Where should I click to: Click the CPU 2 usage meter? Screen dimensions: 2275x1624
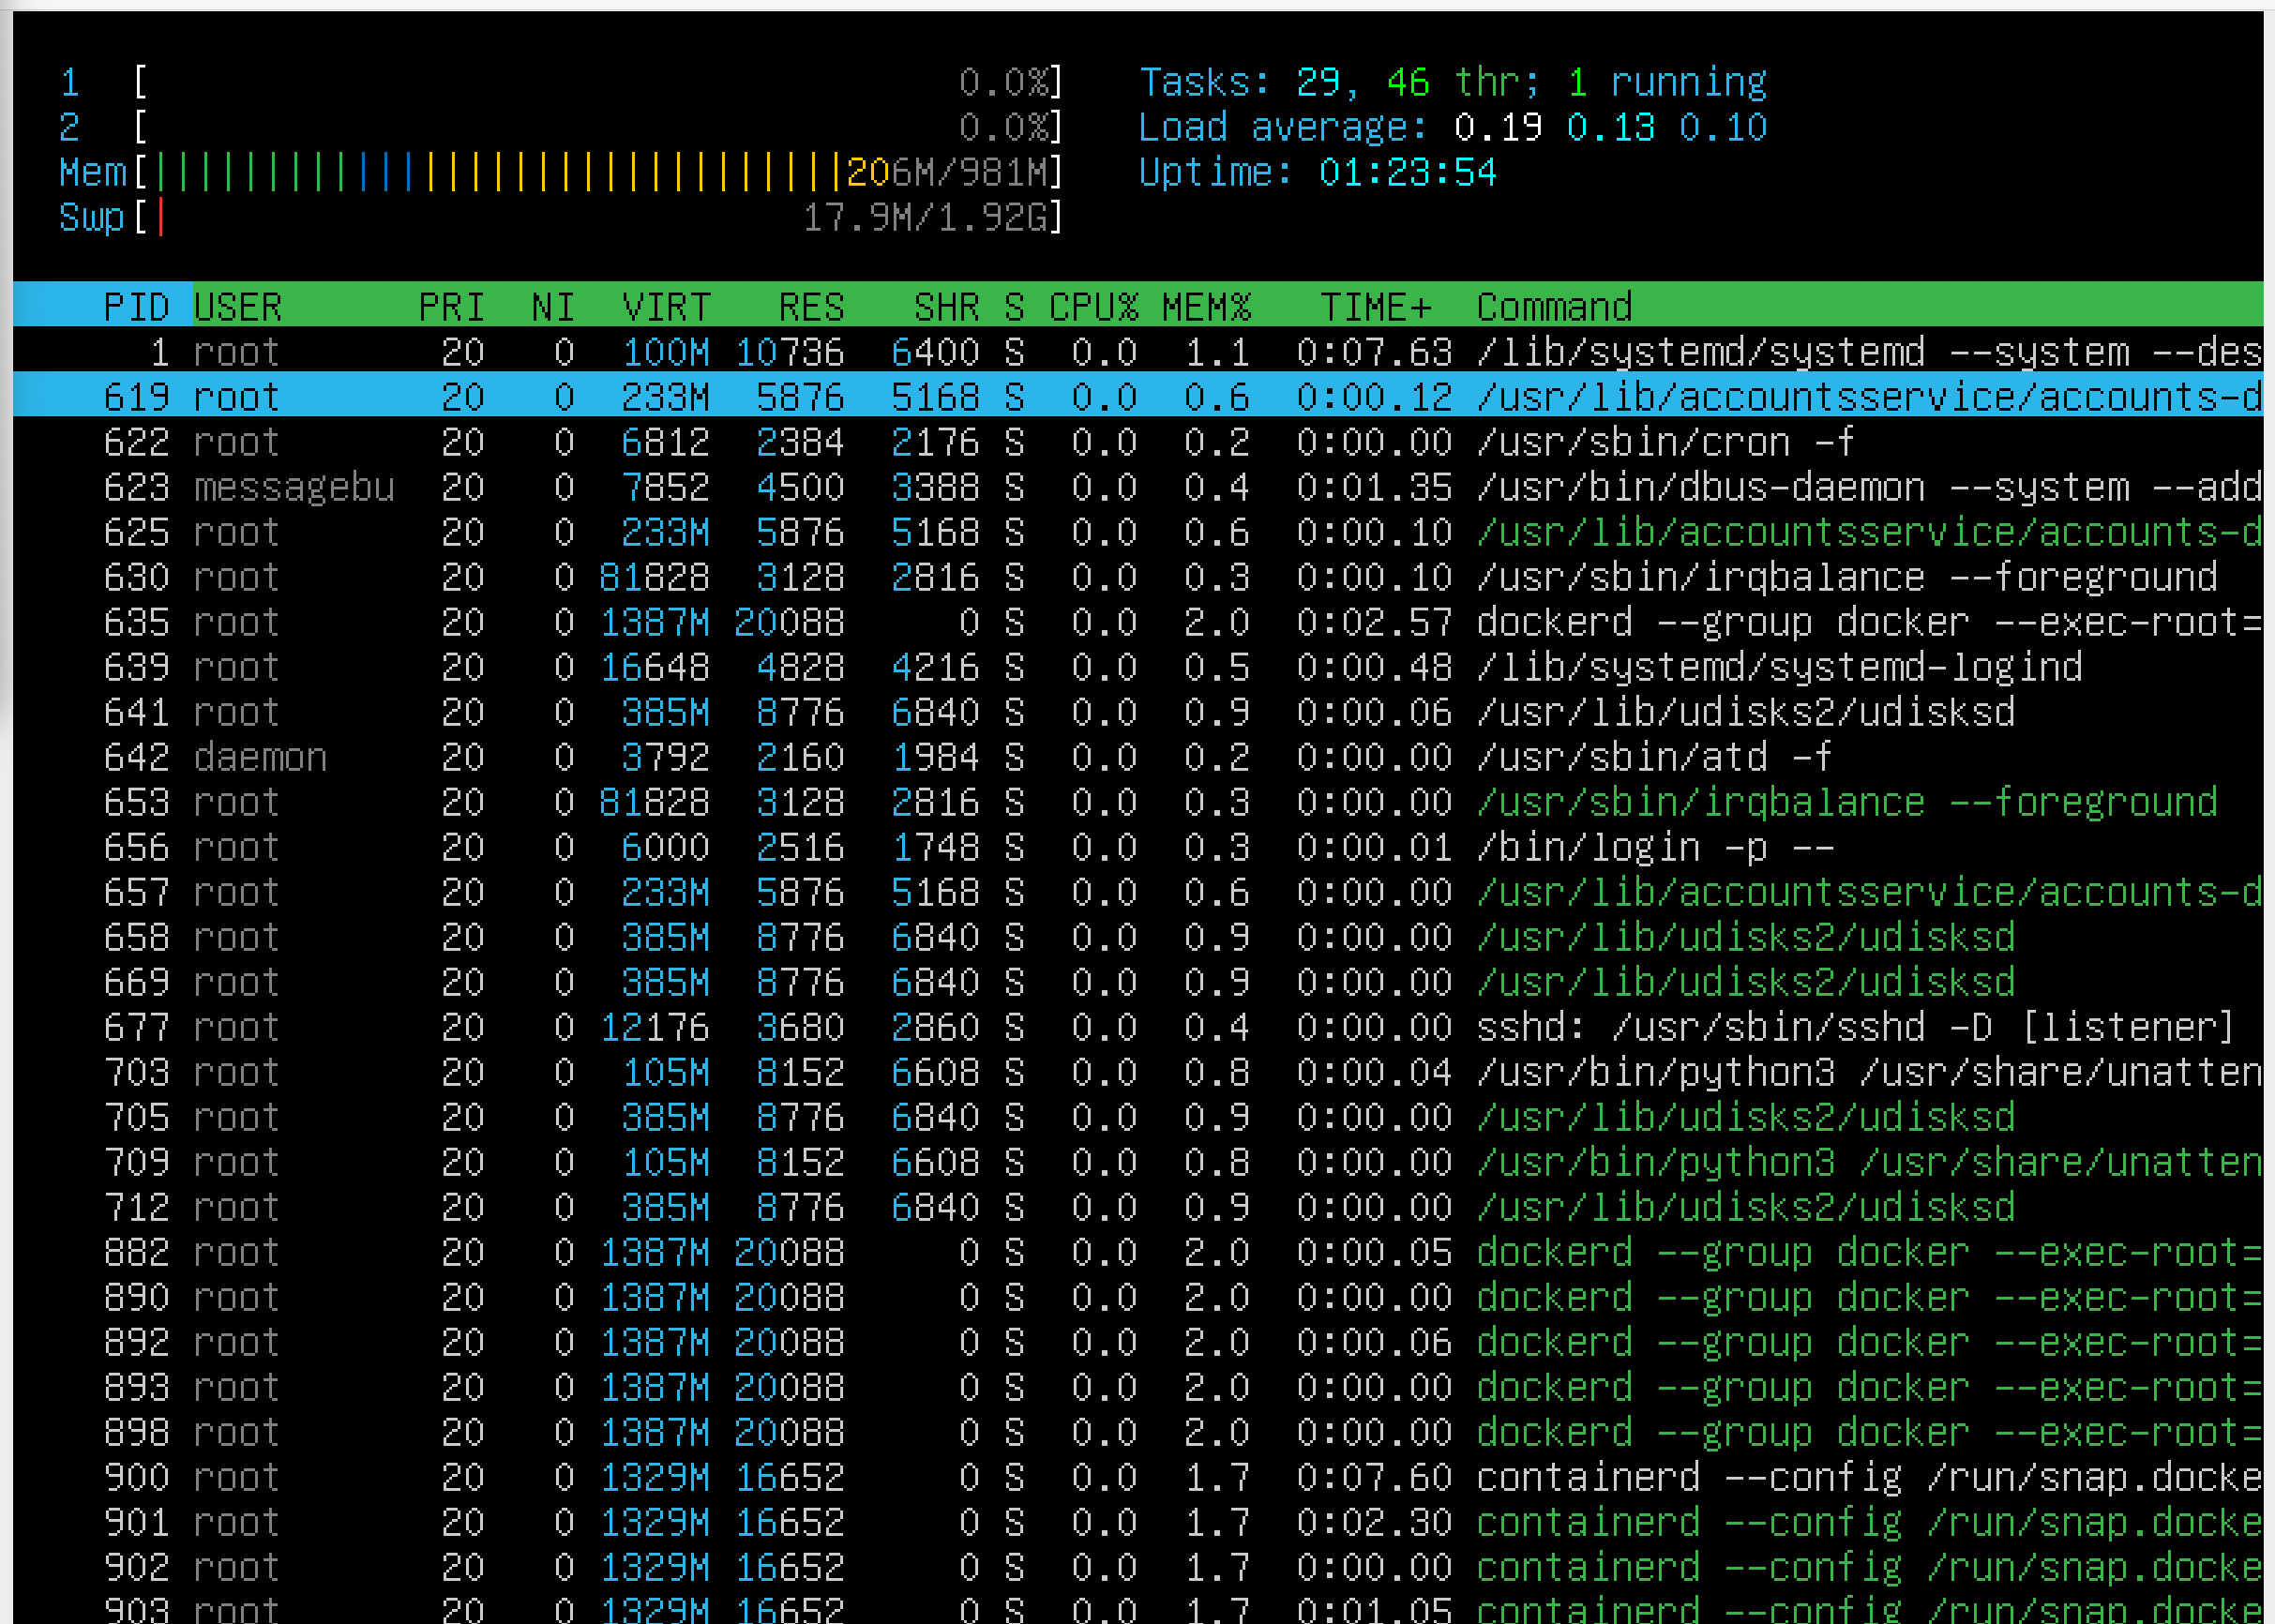(x=561, y=127)
